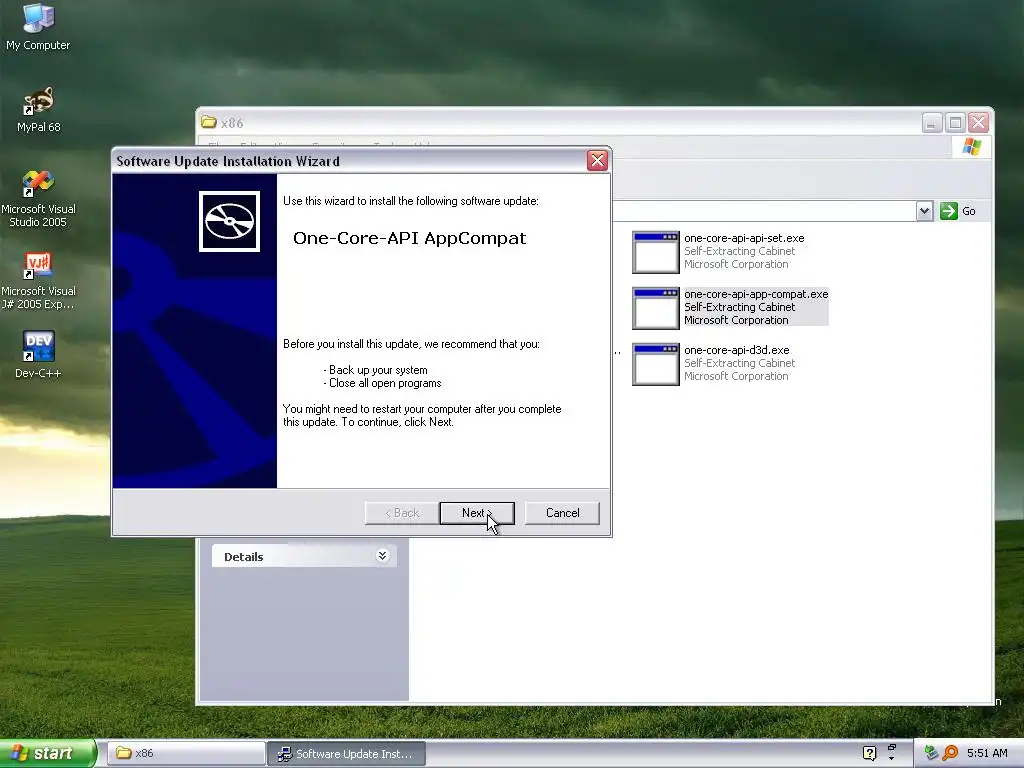Click the x86 window address bar field
Image resolution: width=1024 pixels, height=768 pixels.
point(763,211)
